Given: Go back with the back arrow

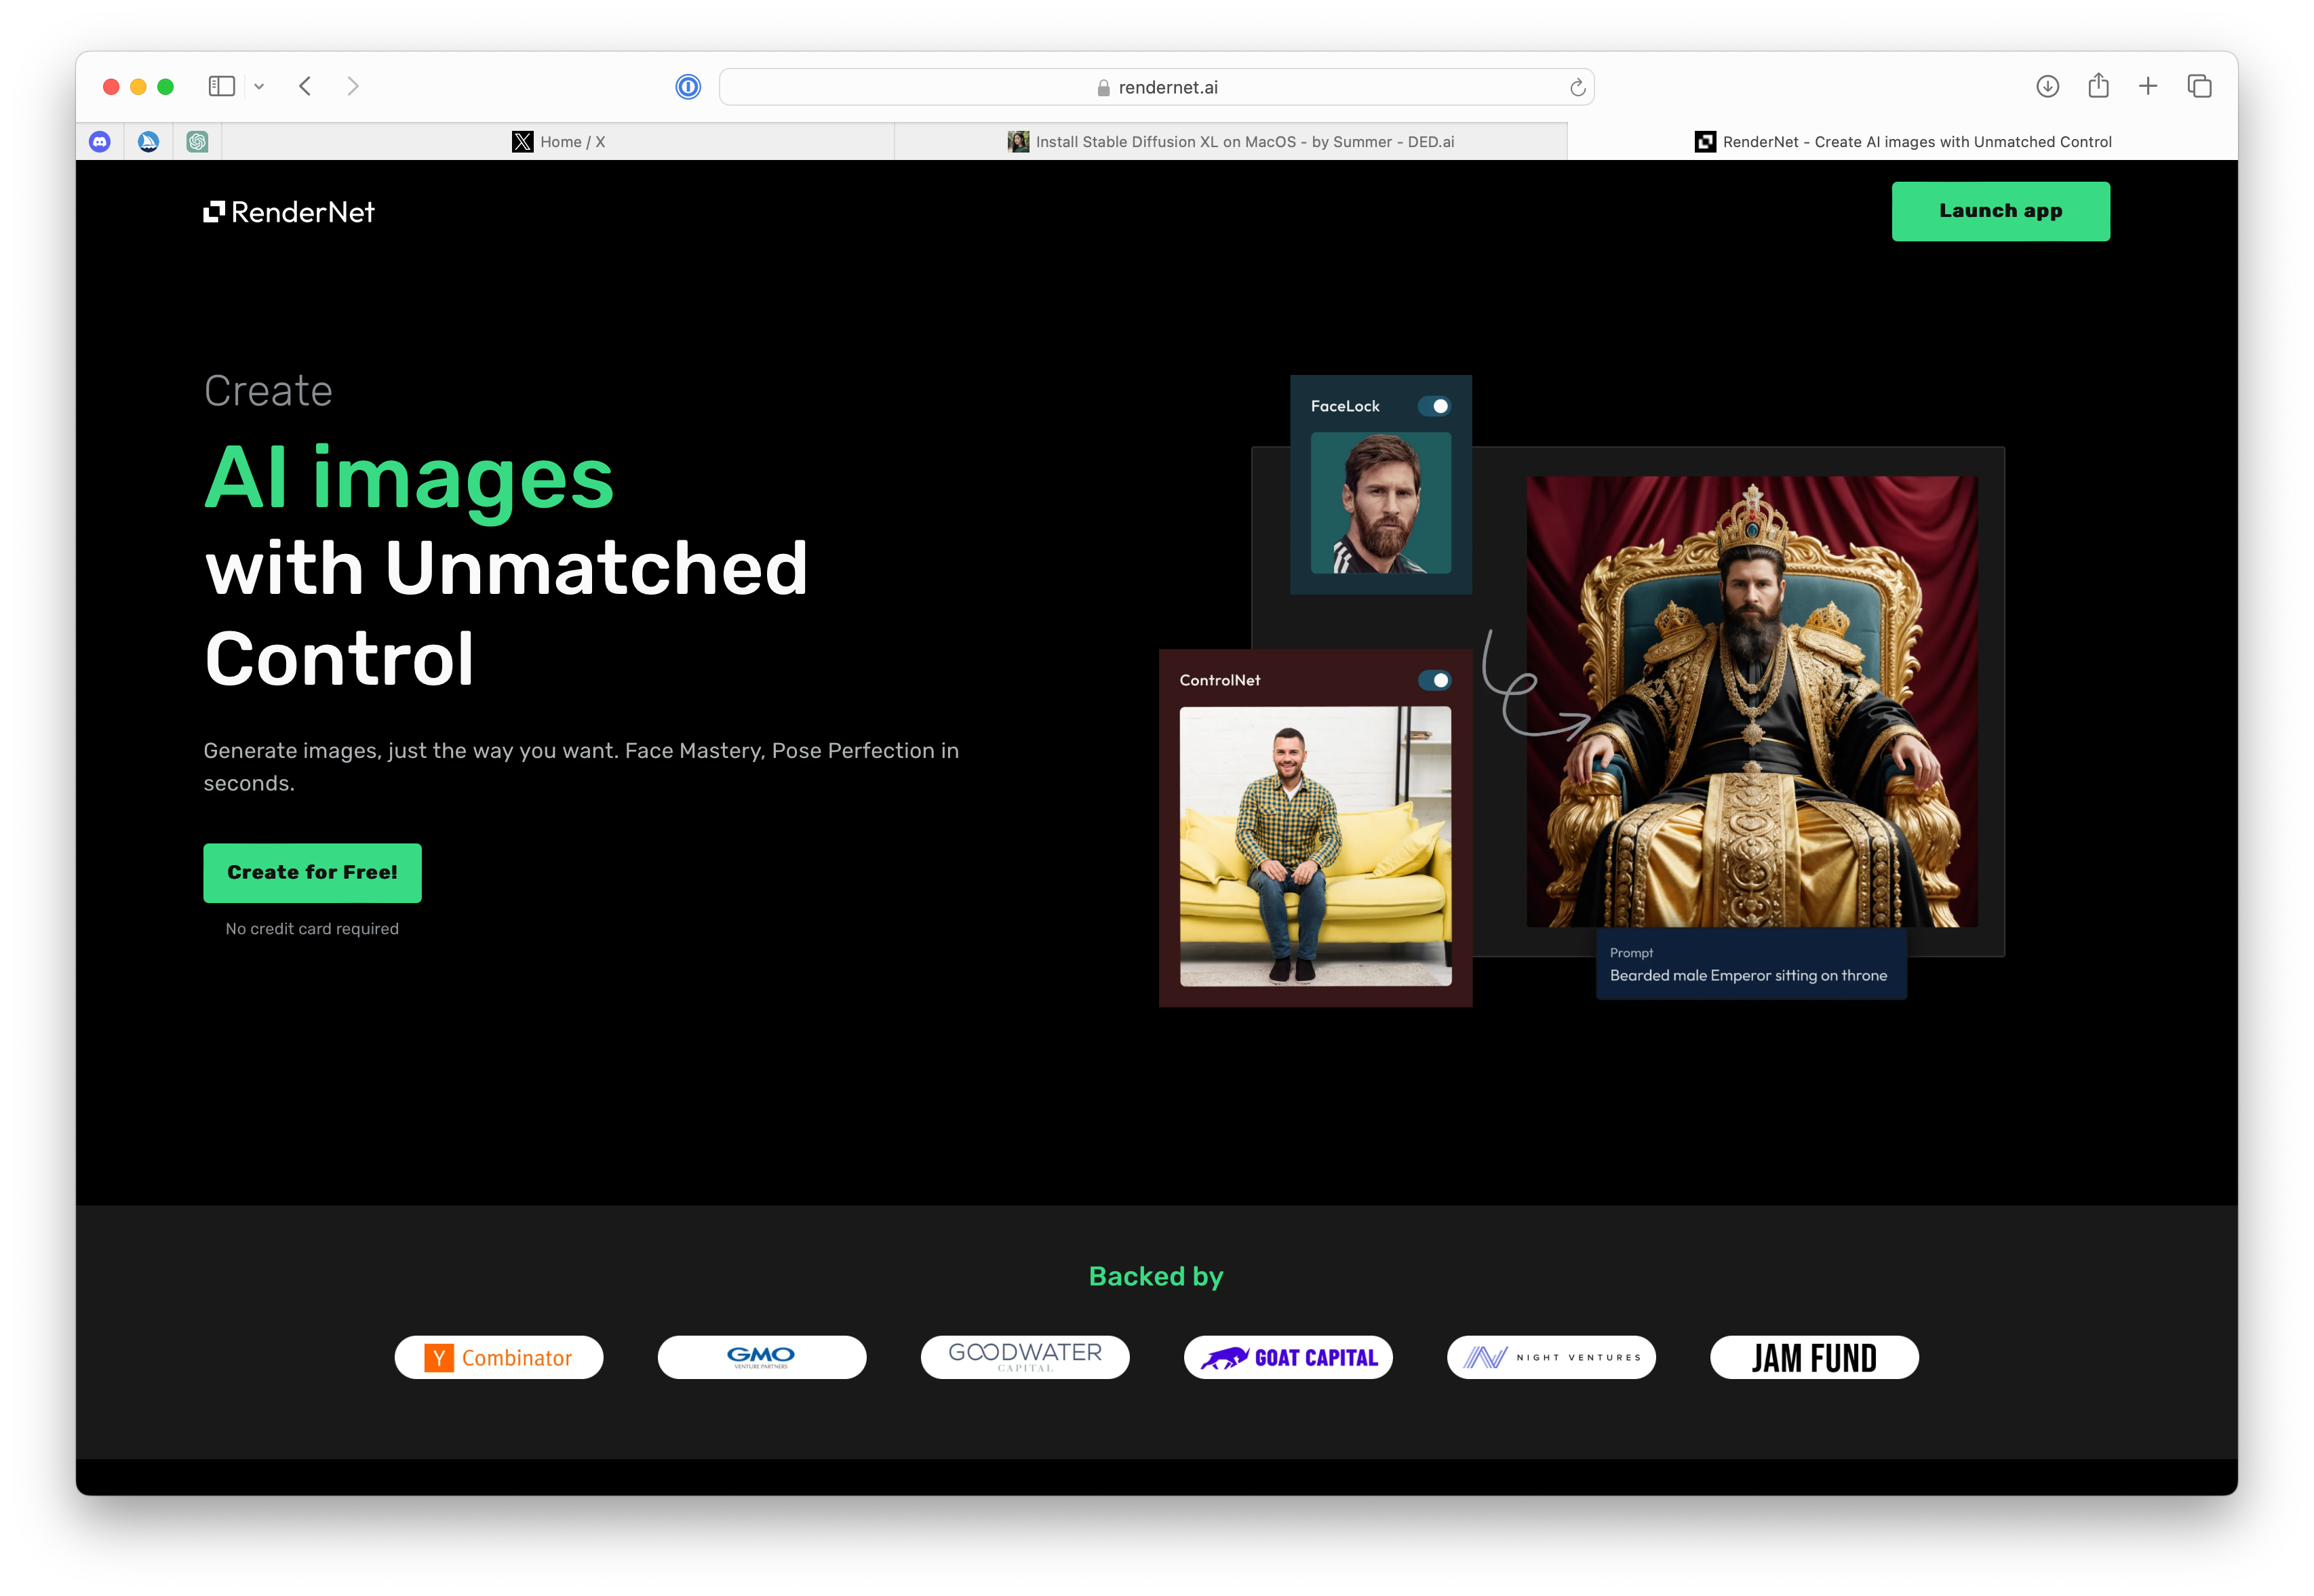Looking at the screenshot, I should [x=305, y=86].
